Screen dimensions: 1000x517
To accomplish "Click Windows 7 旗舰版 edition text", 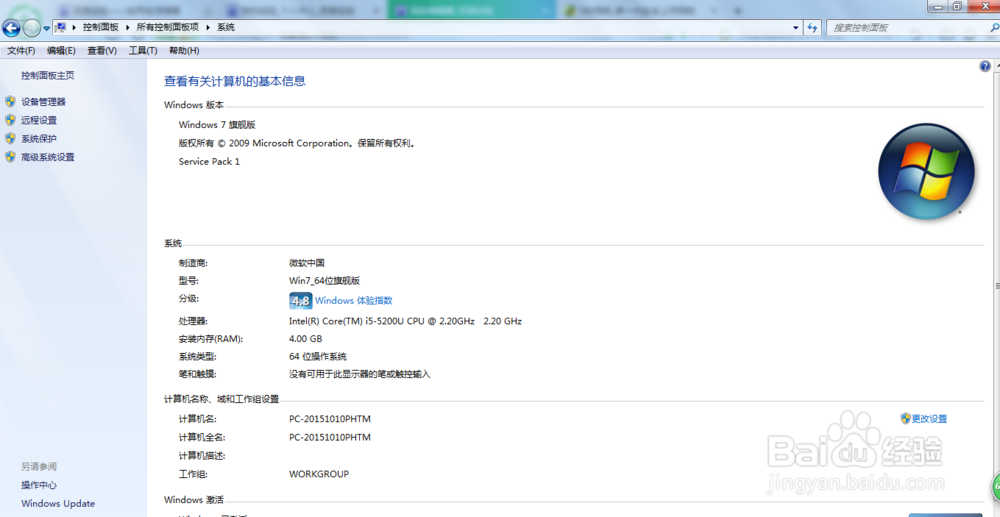I will click(217, 125).
